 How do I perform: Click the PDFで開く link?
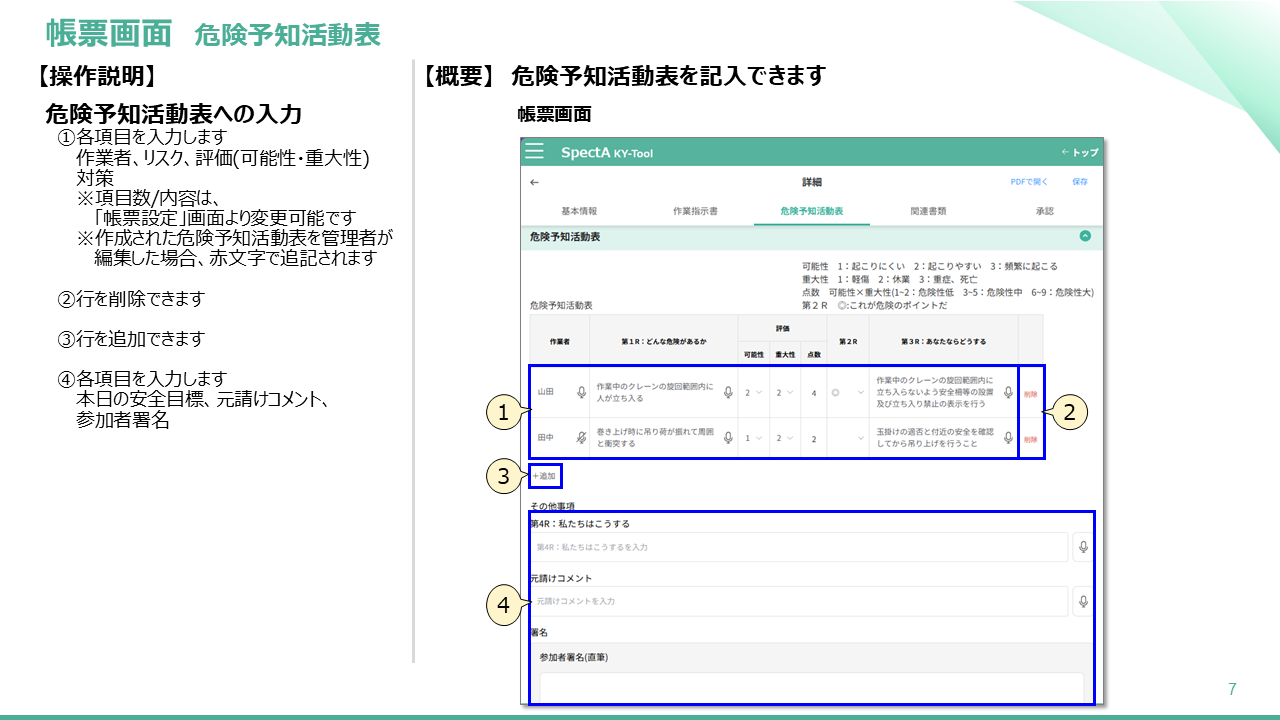(x=1029, y=183)
